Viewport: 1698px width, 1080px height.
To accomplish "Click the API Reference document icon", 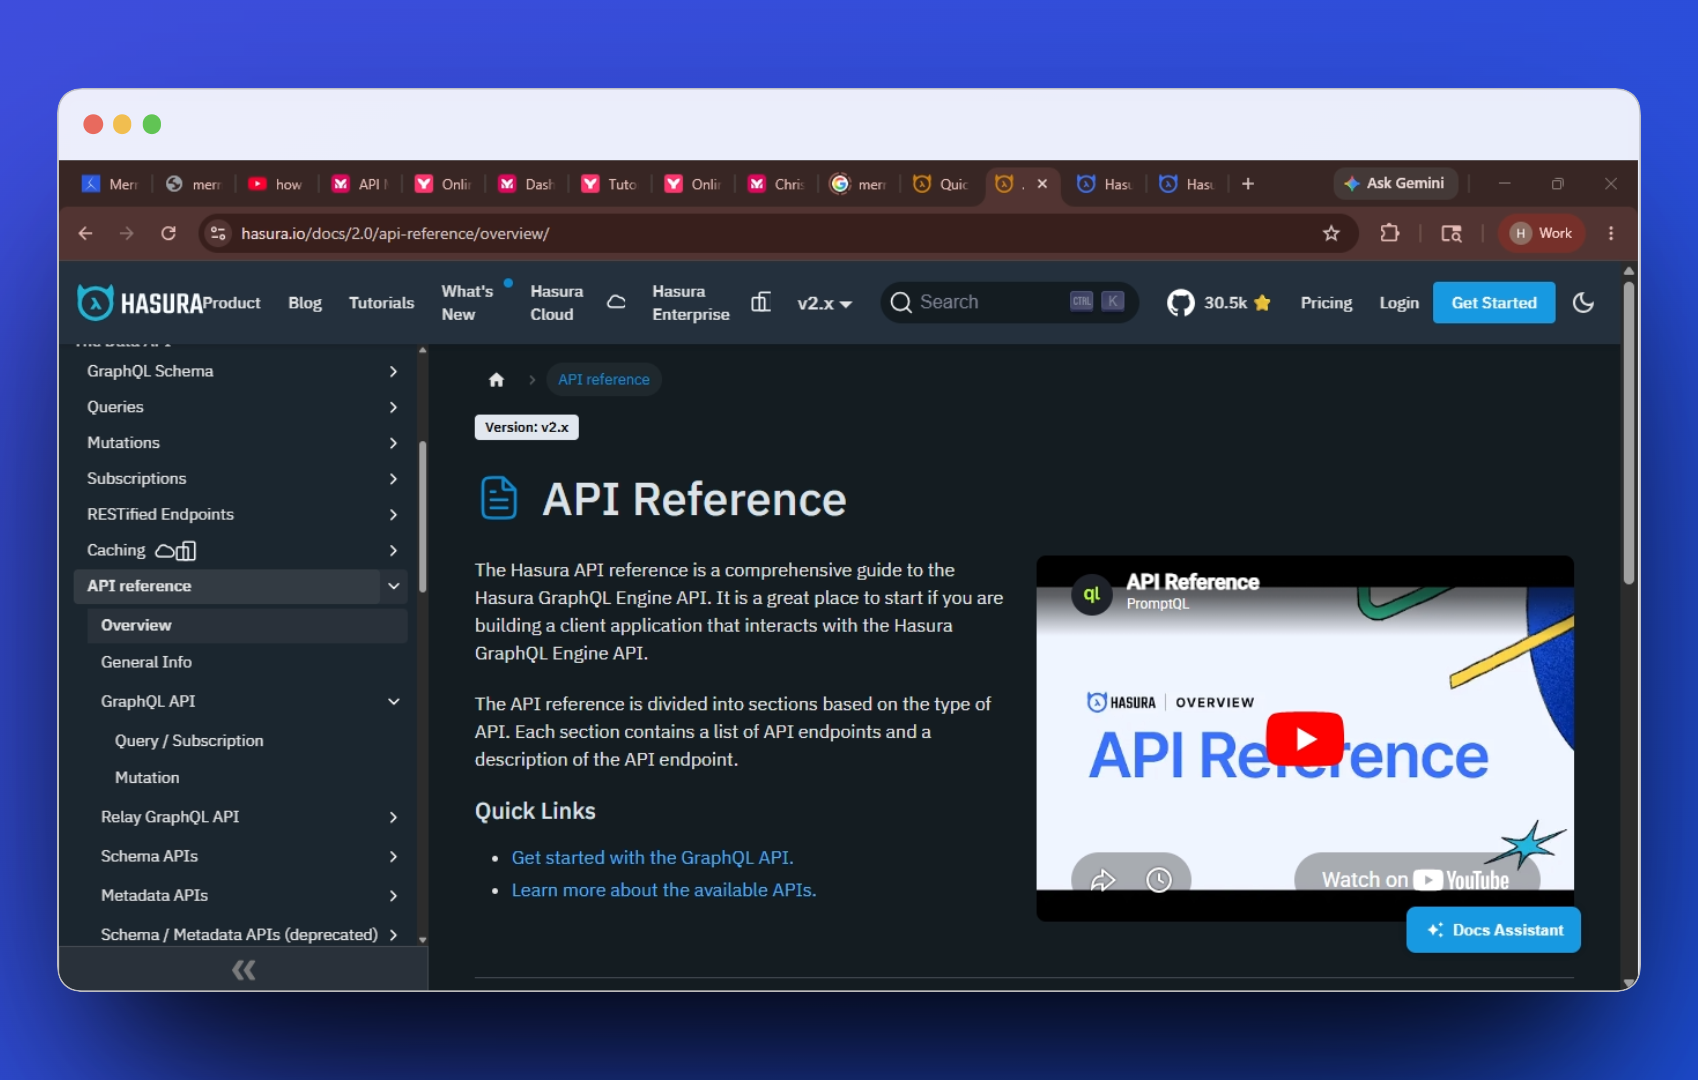I will [499, 498].
